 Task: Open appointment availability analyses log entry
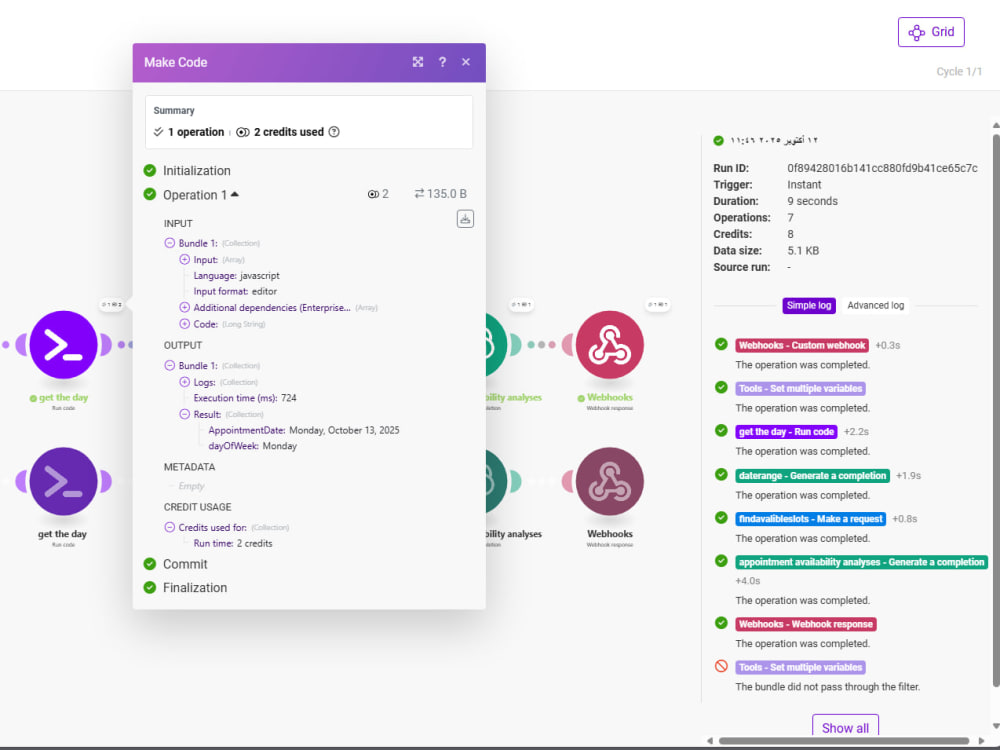861,562
